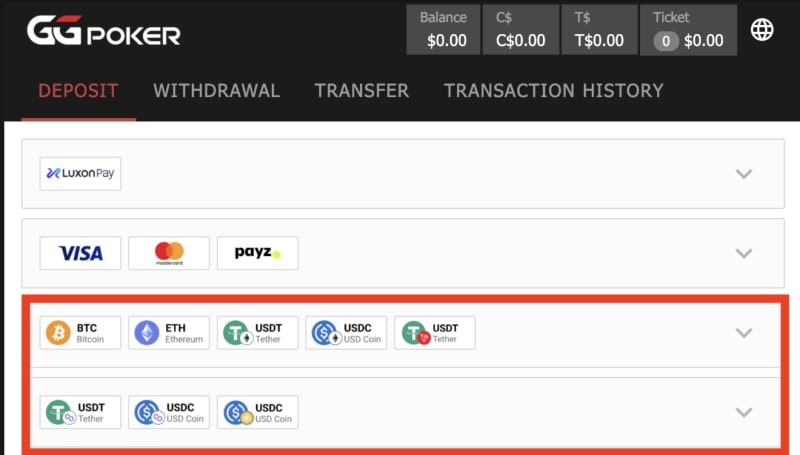Click the GGPoker logo
Screen dimensions: 800x455
(104, 31)
